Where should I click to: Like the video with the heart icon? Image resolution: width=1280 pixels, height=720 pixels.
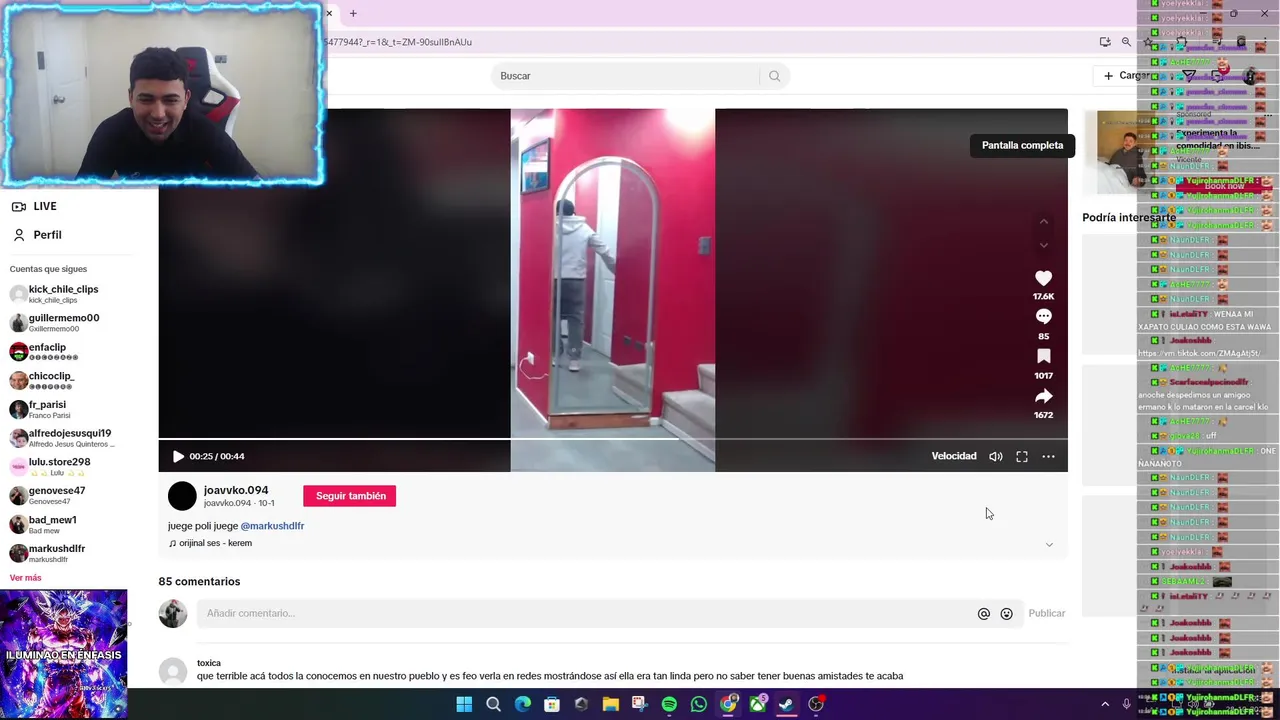point(1043,278)
